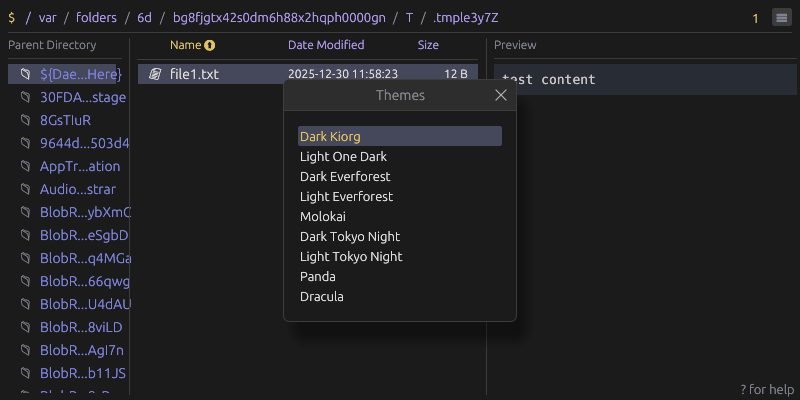Go to the var breadcrumb segment

(47, 18)
